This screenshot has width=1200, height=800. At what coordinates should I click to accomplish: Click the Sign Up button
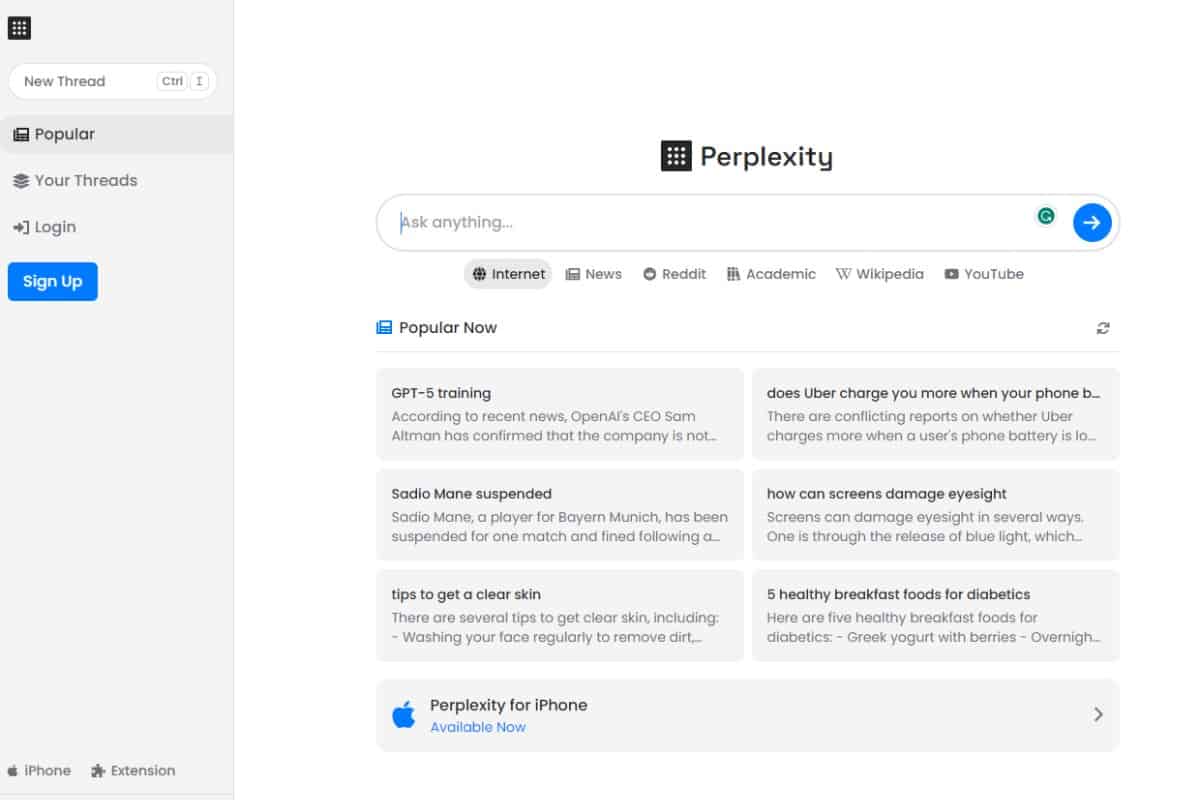click(x=53, y=282)
